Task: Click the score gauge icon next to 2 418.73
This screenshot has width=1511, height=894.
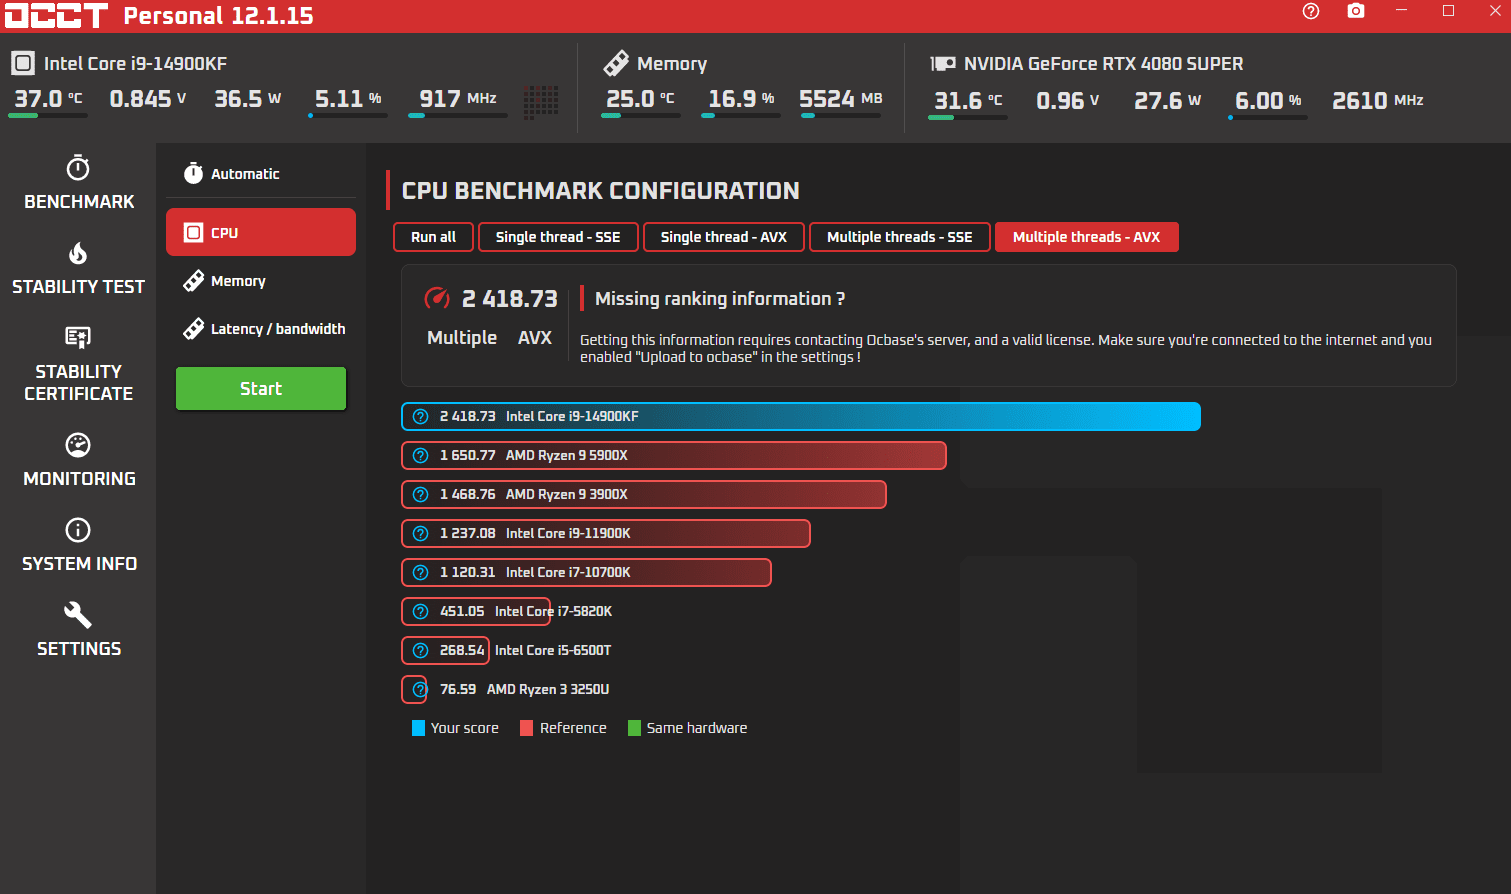Action: pos(437,298)
